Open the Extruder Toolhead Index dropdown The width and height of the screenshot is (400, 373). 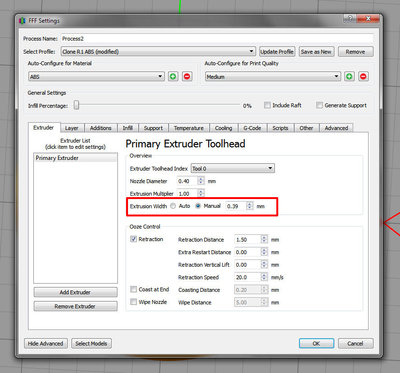(233, 168)
